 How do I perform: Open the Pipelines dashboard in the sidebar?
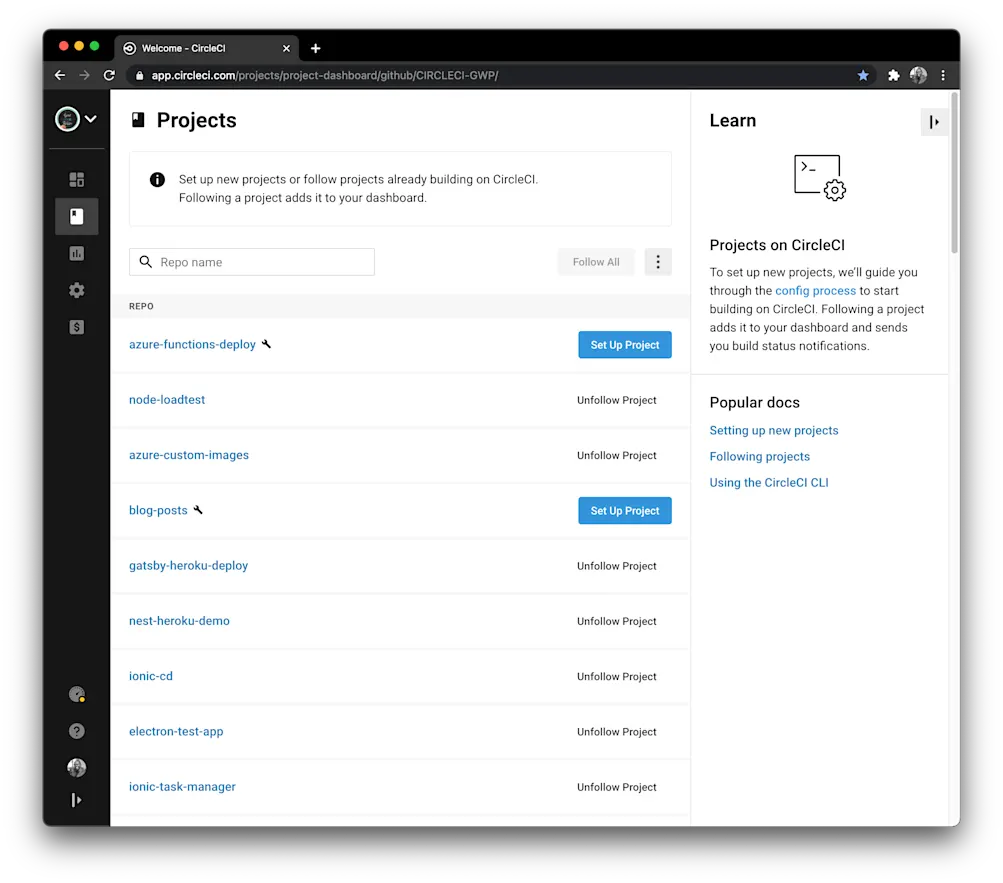click(x=76, y=179)
